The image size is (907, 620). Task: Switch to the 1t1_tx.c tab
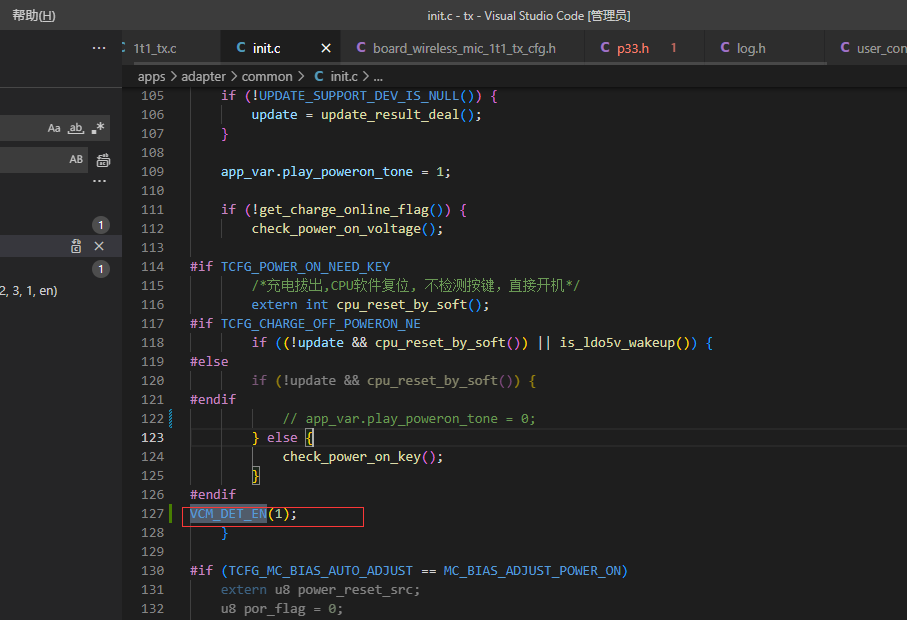point(155,49)
